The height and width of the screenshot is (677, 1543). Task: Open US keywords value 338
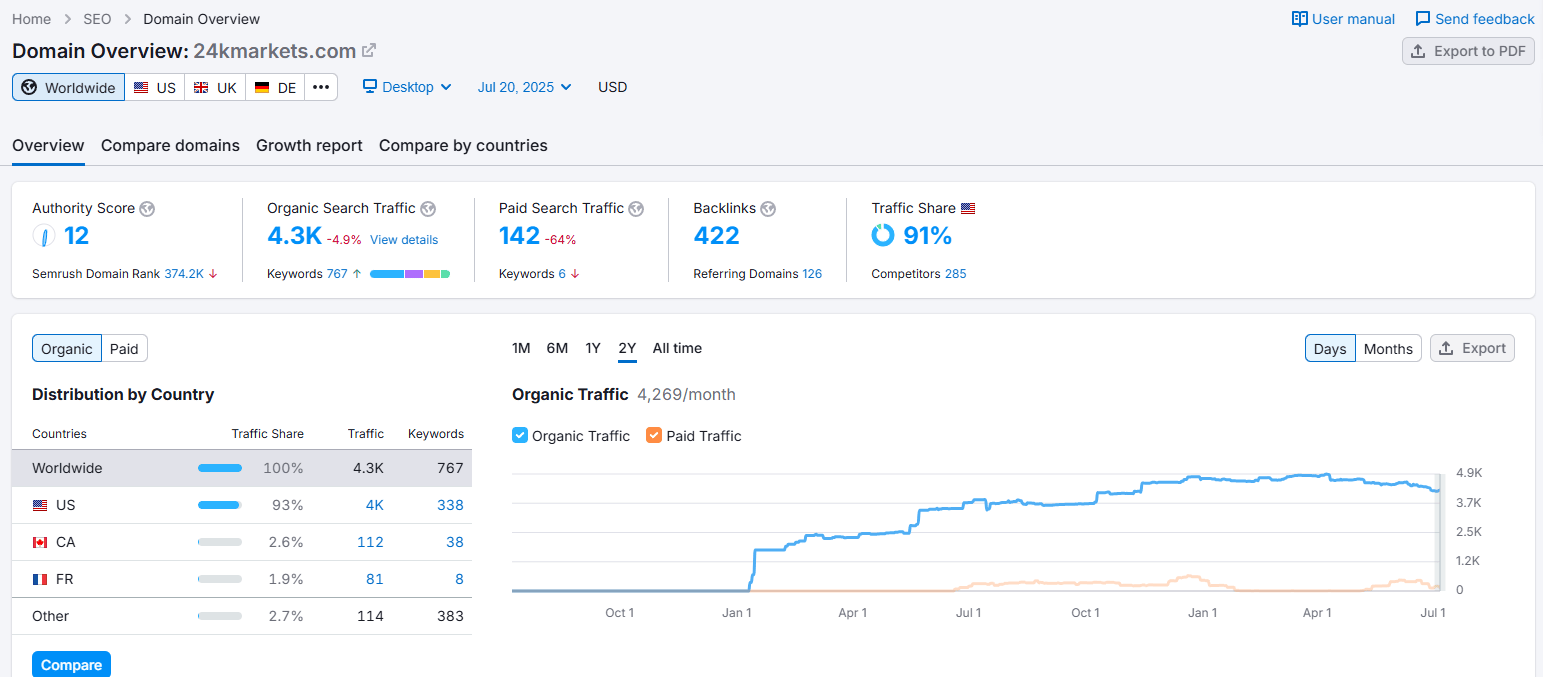(x=450, y=505)
